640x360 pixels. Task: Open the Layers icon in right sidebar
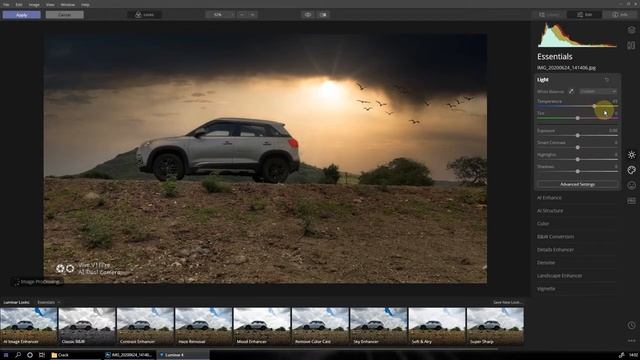pyautogui.click(x=631, y=30)
